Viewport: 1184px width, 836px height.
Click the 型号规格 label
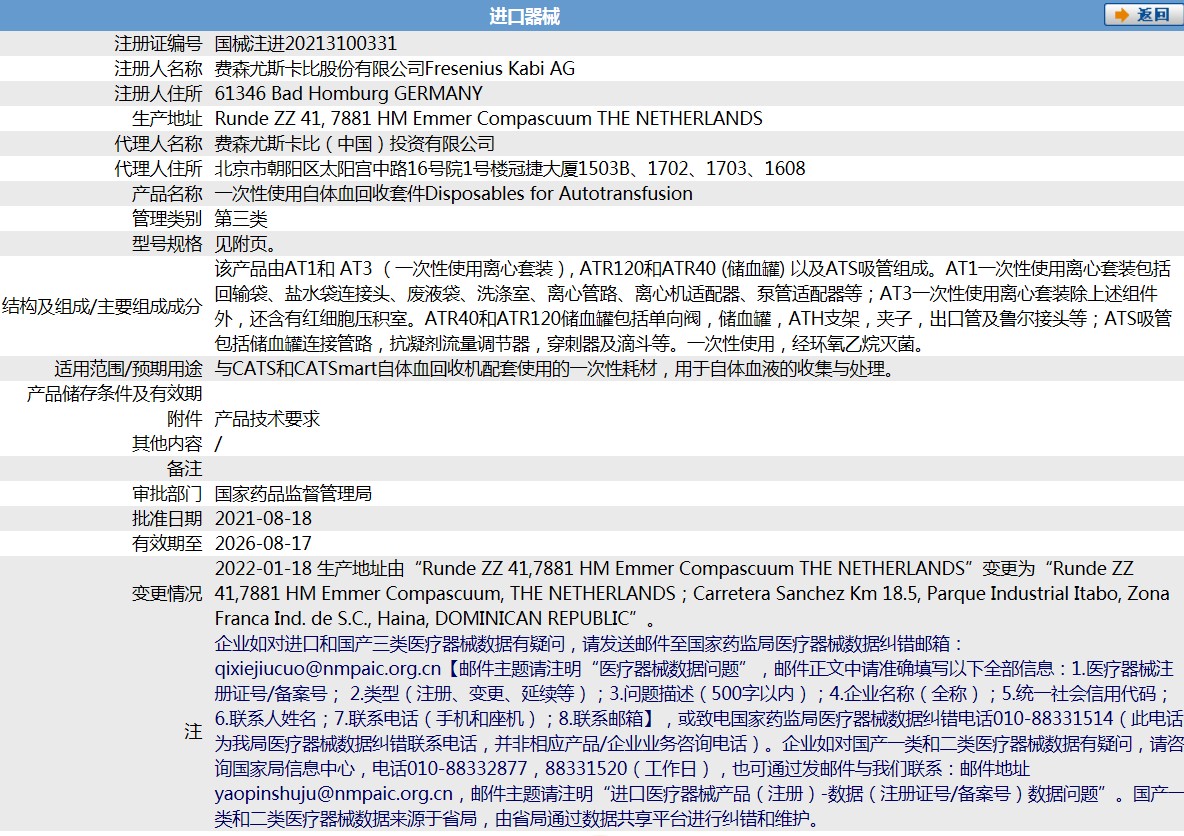click(x=167, y=244)
